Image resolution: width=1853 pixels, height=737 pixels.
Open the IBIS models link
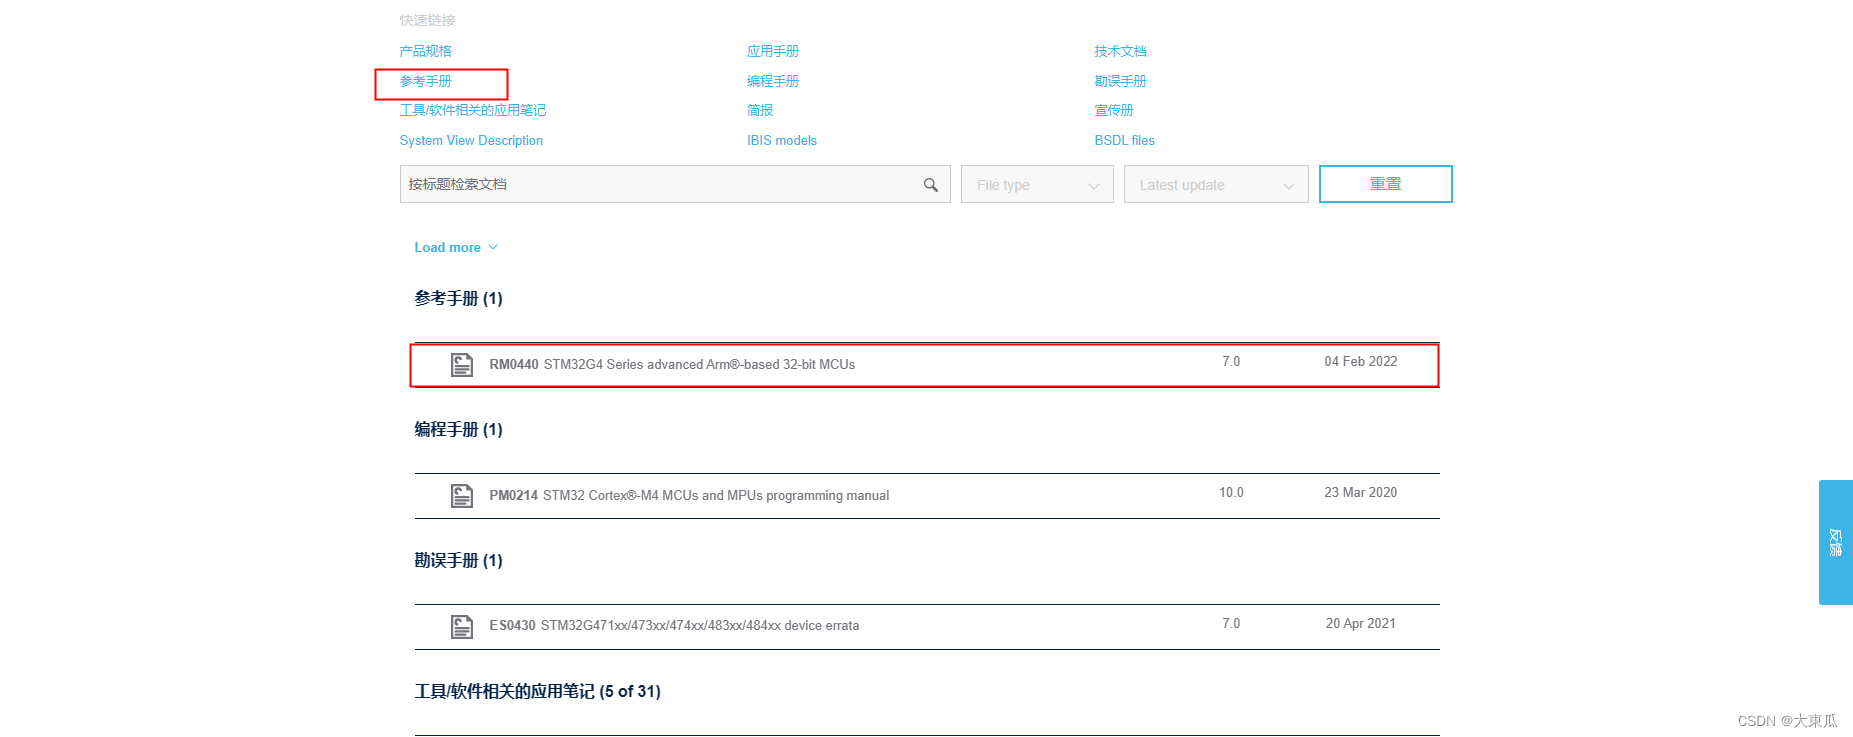(x=782, y=141)
